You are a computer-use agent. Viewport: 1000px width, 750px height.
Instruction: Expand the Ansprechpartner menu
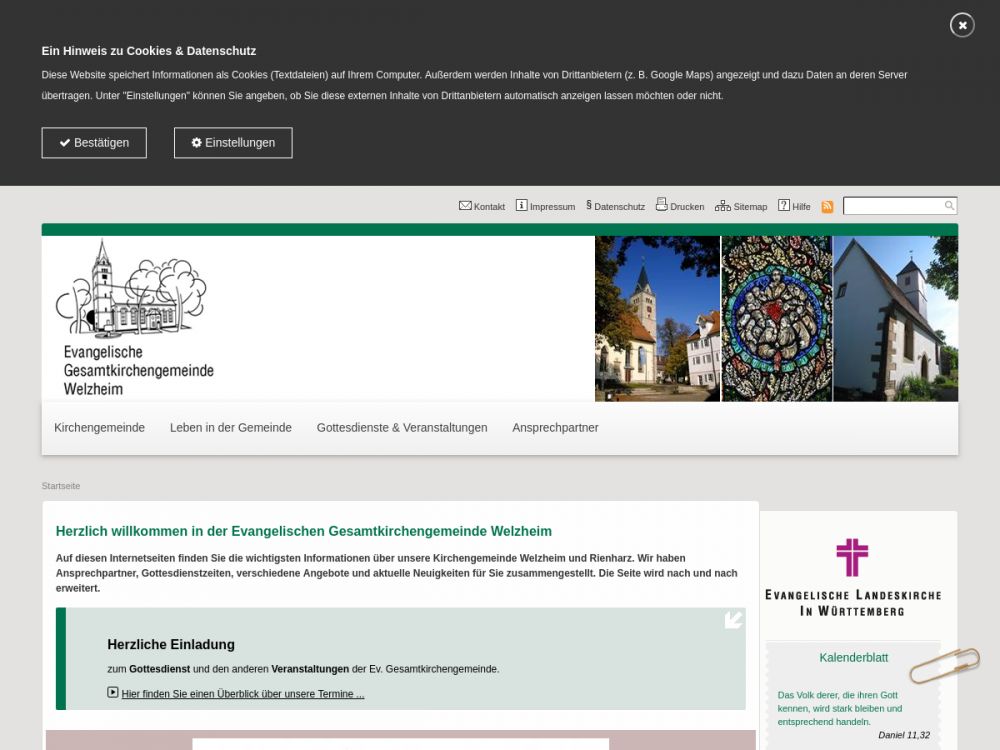555,428
